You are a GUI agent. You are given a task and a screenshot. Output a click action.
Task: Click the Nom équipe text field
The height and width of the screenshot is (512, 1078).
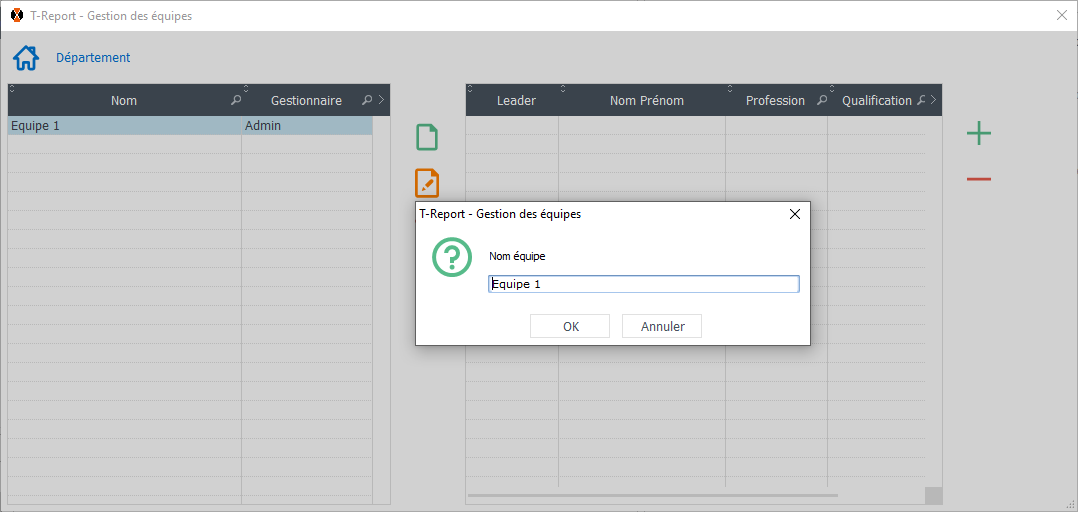pos(643,284)
